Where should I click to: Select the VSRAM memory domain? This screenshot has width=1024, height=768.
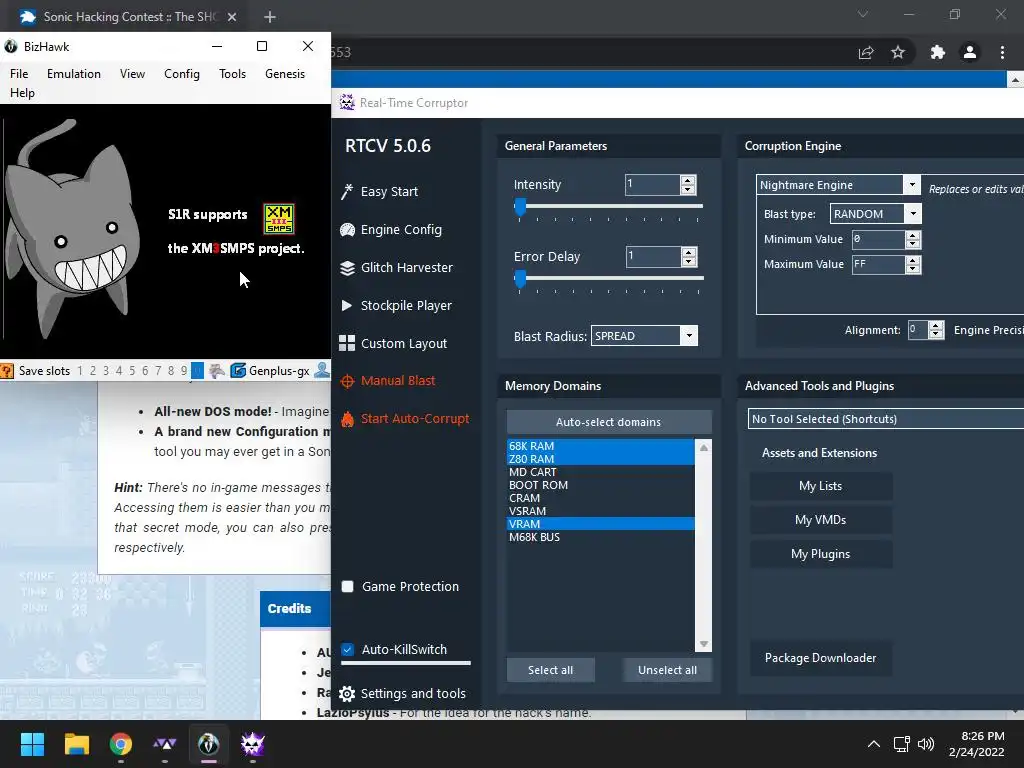pos(600,511)
